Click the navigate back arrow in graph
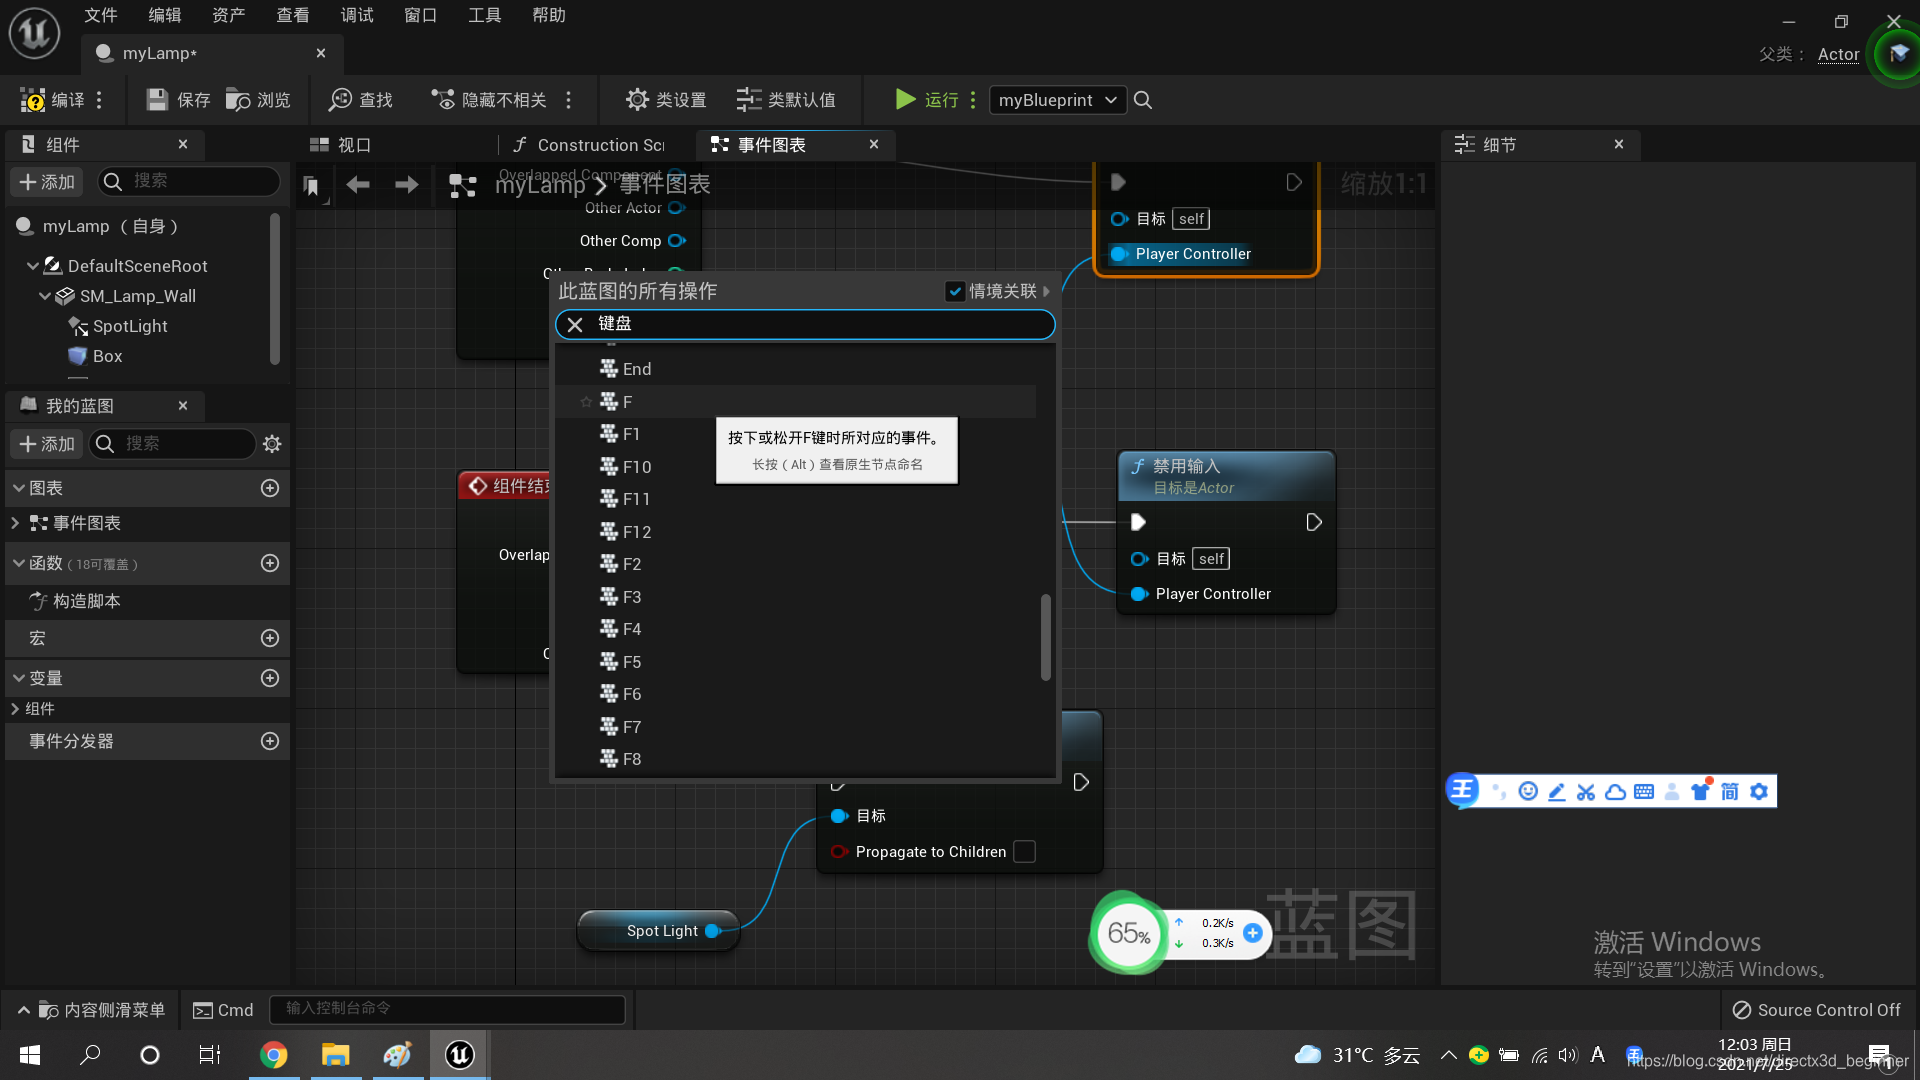 pyautogui.click(x=358, y=185)
